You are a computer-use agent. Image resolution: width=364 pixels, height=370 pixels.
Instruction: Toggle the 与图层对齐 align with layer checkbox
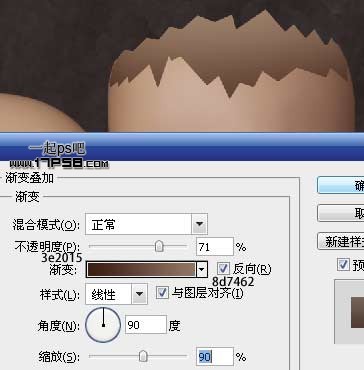coord(162,293)
